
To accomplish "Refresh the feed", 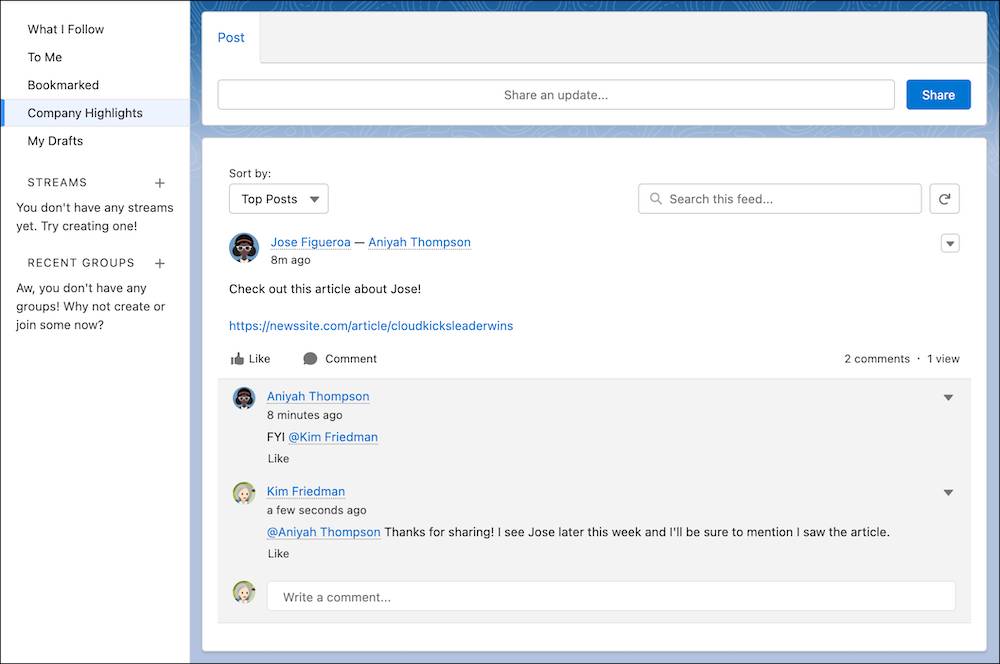I will [944, 198].
